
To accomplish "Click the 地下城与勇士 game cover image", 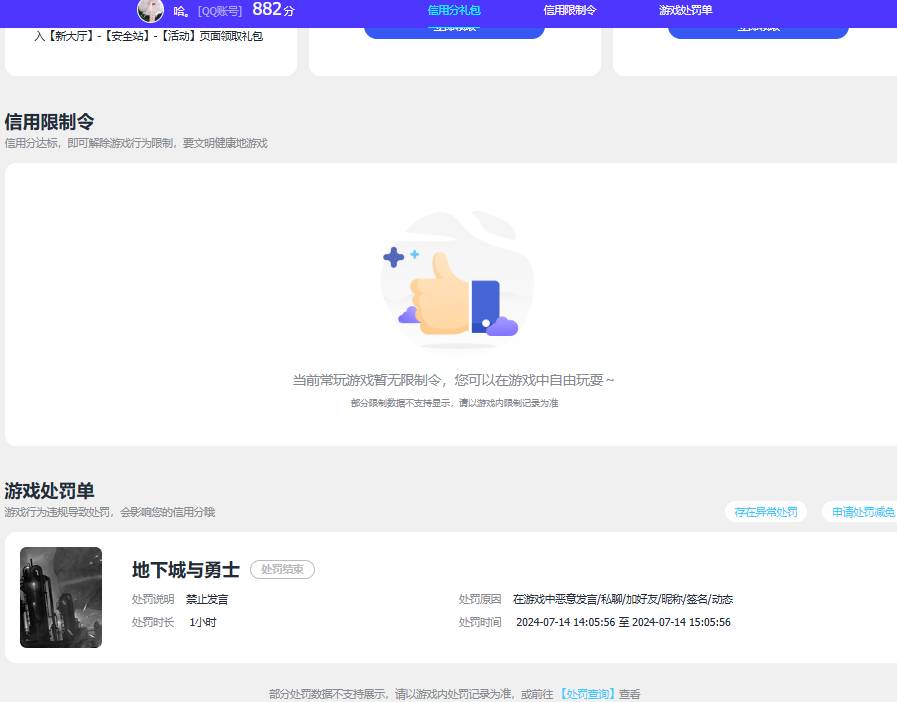I will click(61, 597).
